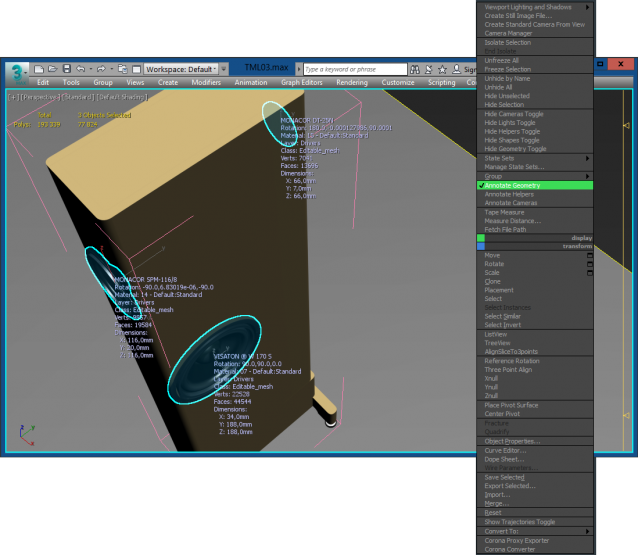Screen dimensions: 638x555
Task: Open the Workspace: Default dropdown
Action: [x=181, y=69]
